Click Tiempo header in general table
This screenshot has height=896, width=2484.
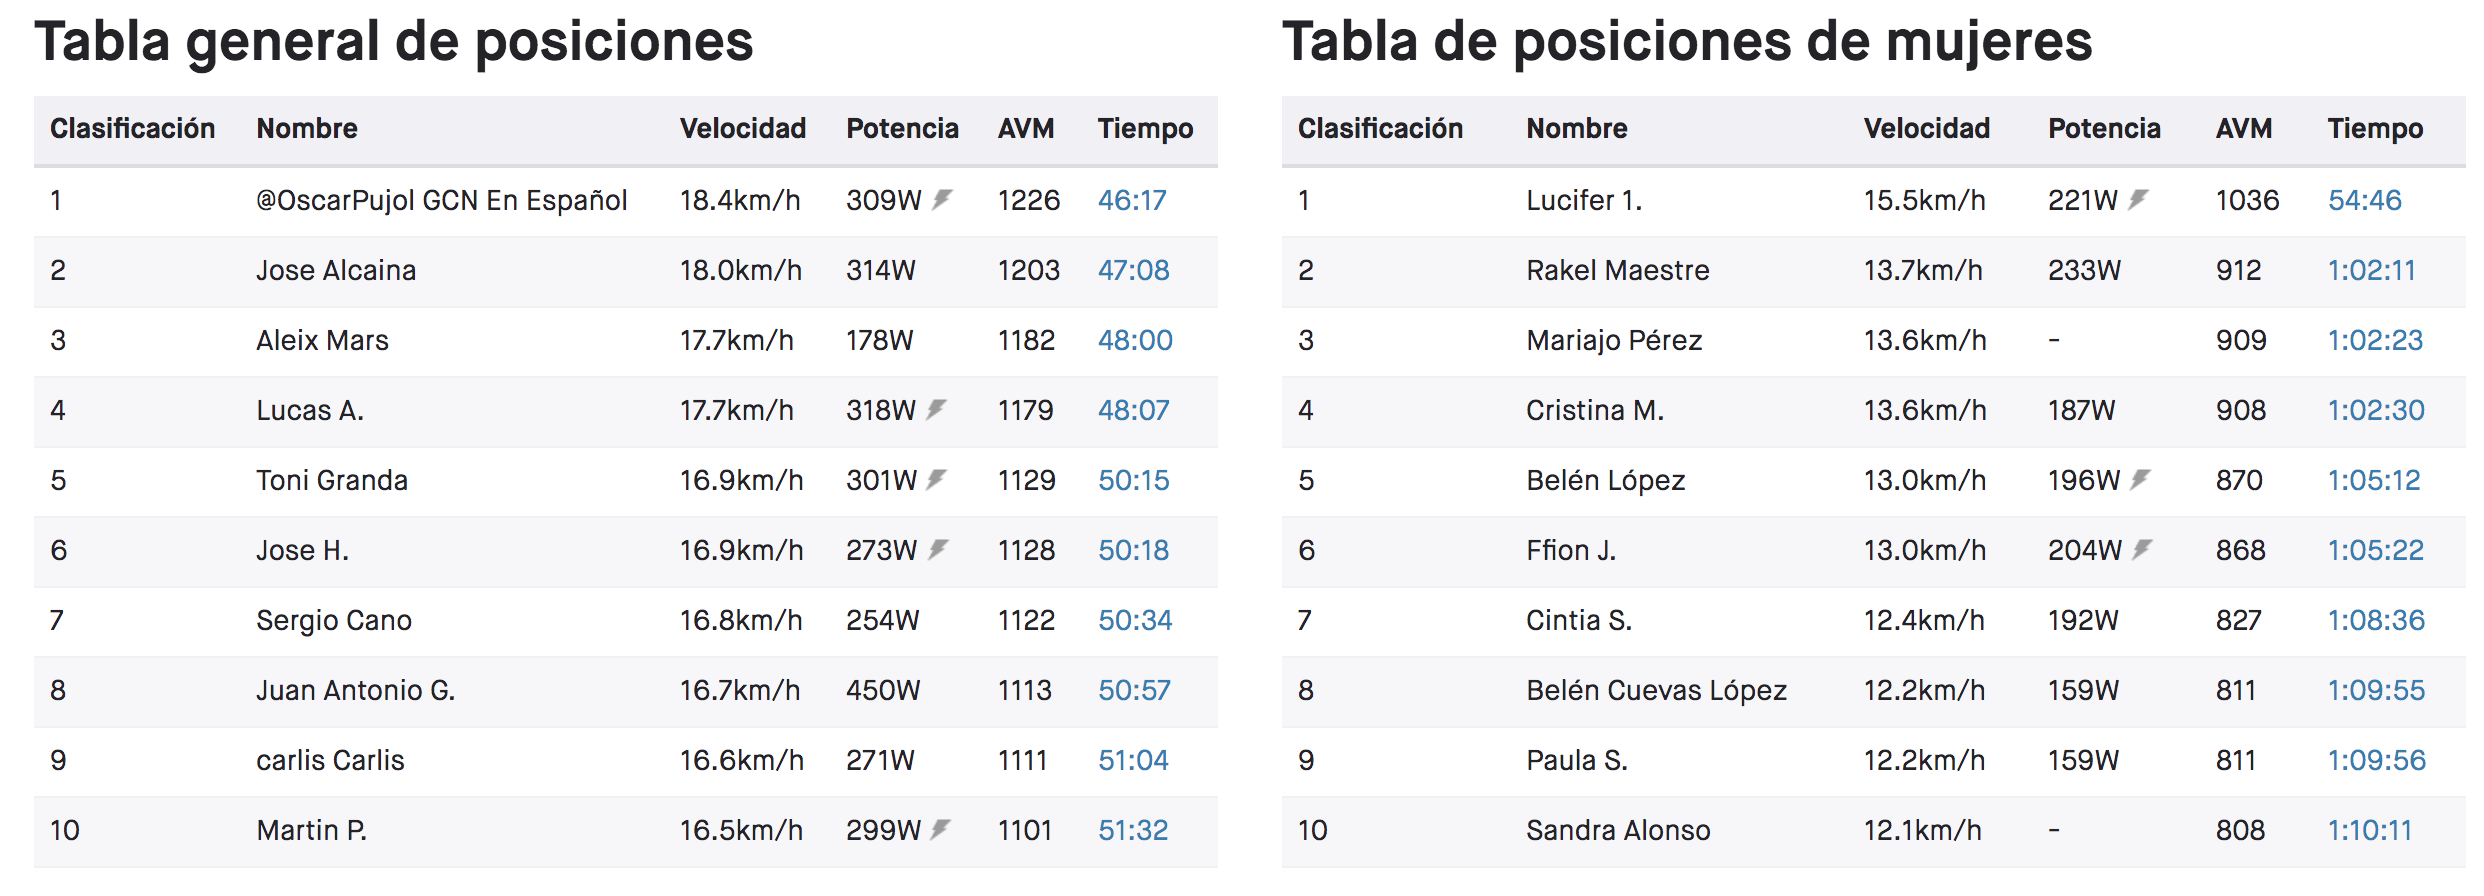click(1145, 128)
